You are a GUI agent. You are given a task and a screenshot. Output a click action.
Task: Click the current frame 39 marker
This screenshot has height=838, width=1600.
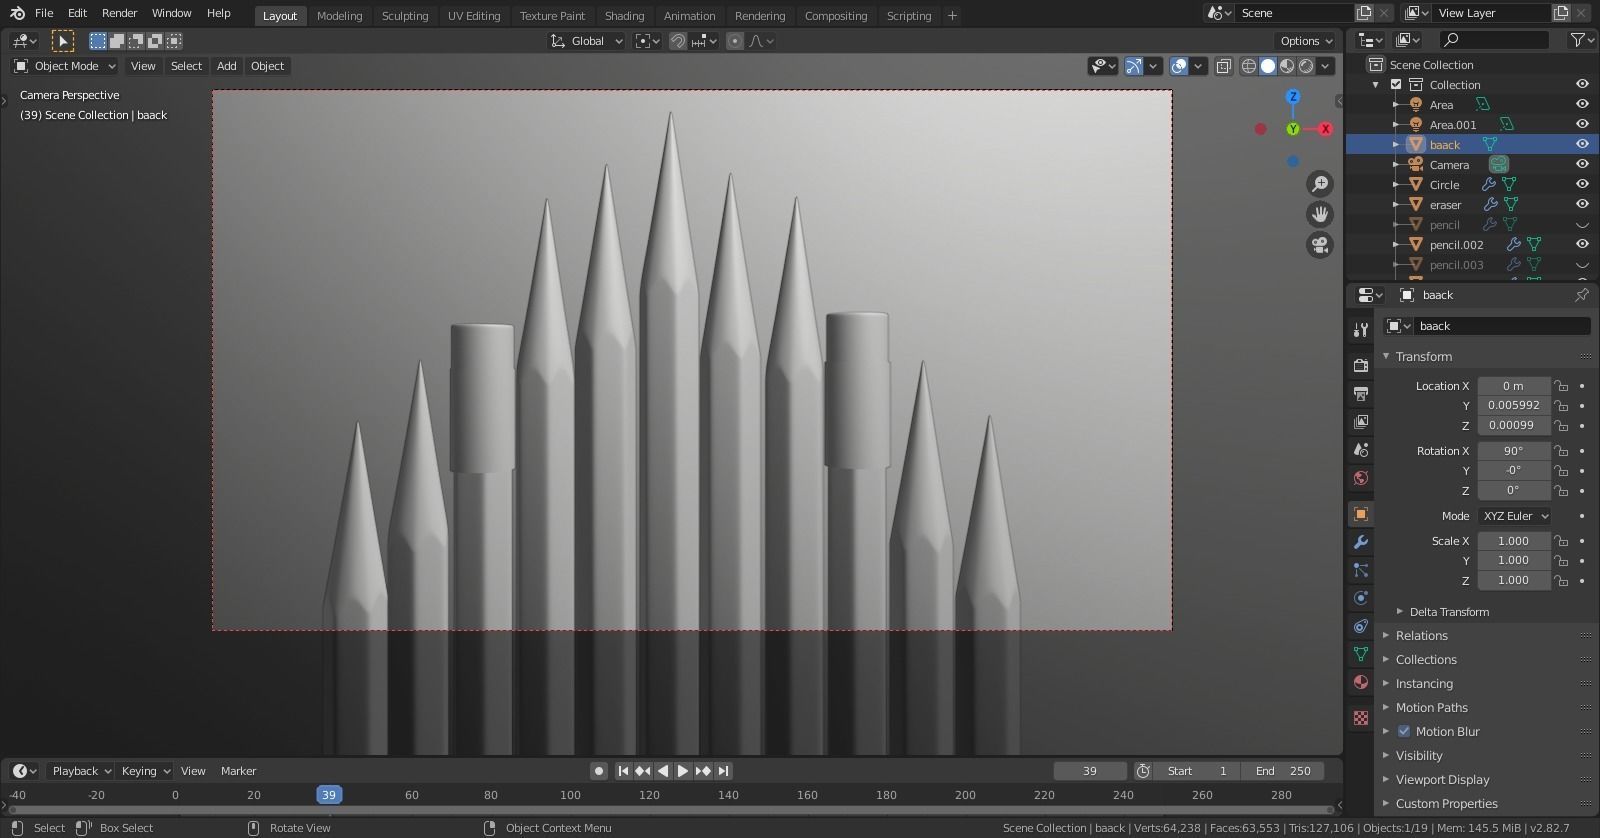click(328, 795)
